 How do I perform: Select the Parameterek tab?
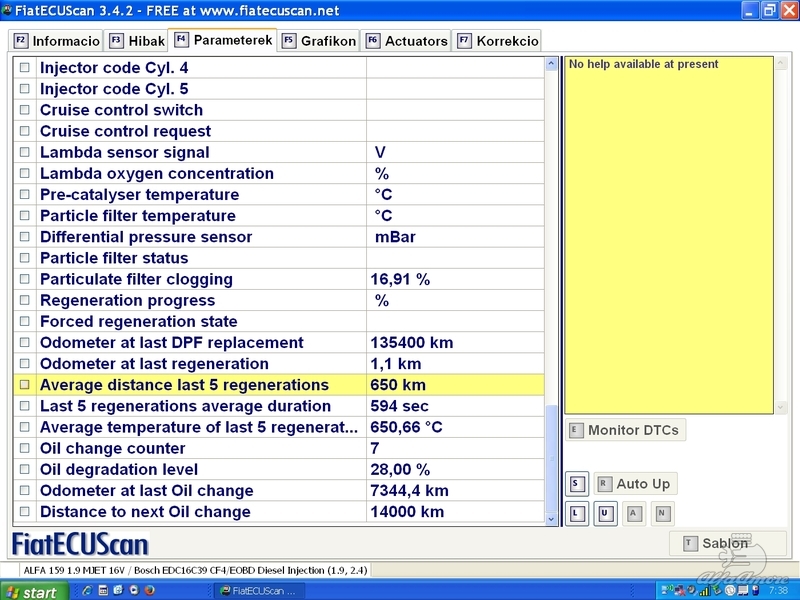click(222, 40)
